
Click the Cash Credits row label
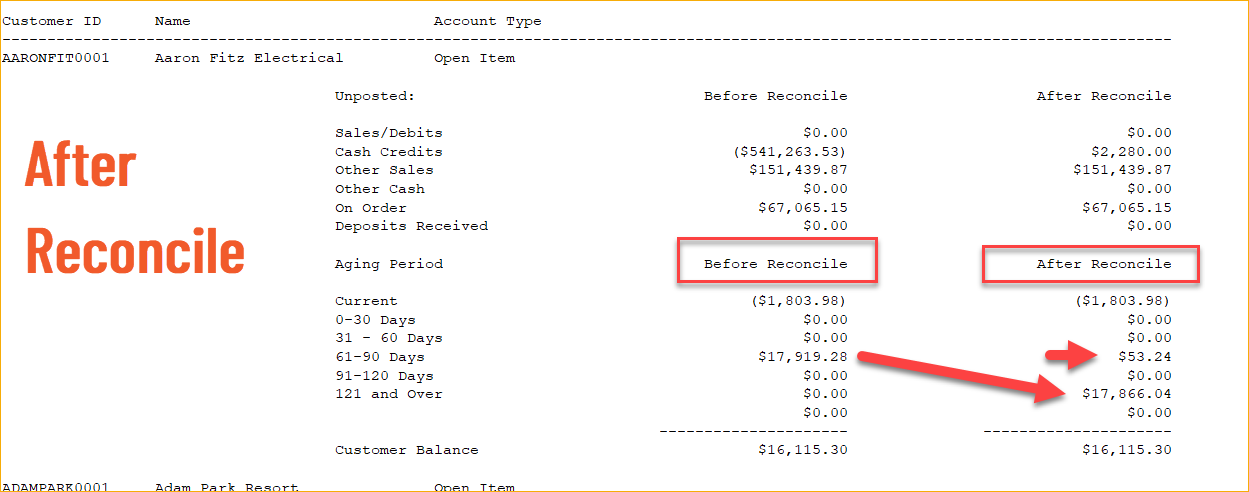click(x=388, y=152)
